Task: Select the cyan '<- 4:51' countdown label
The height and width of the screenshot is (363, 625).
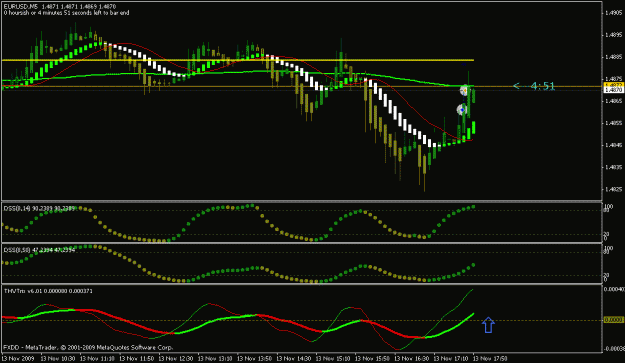Action: click(x=534, y=86)
